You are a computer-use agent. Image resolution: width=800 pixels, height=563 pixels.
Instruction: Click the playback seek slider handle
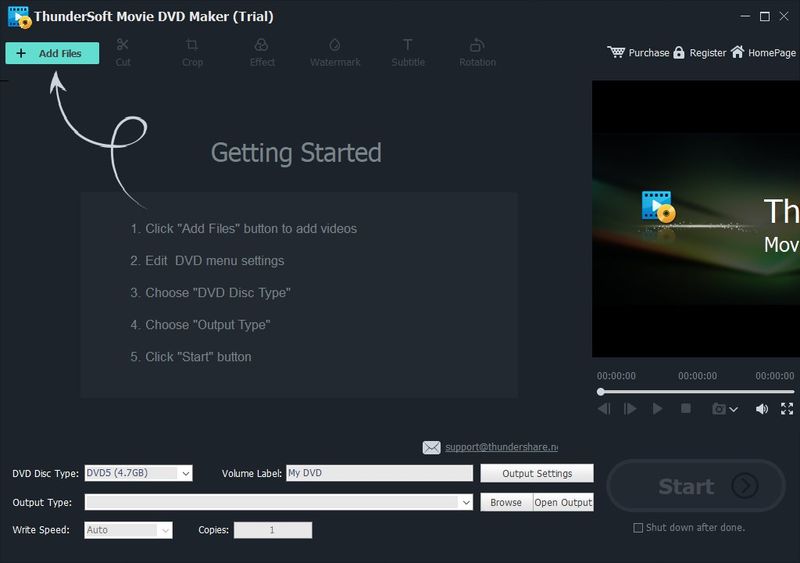tap(601, 391)
